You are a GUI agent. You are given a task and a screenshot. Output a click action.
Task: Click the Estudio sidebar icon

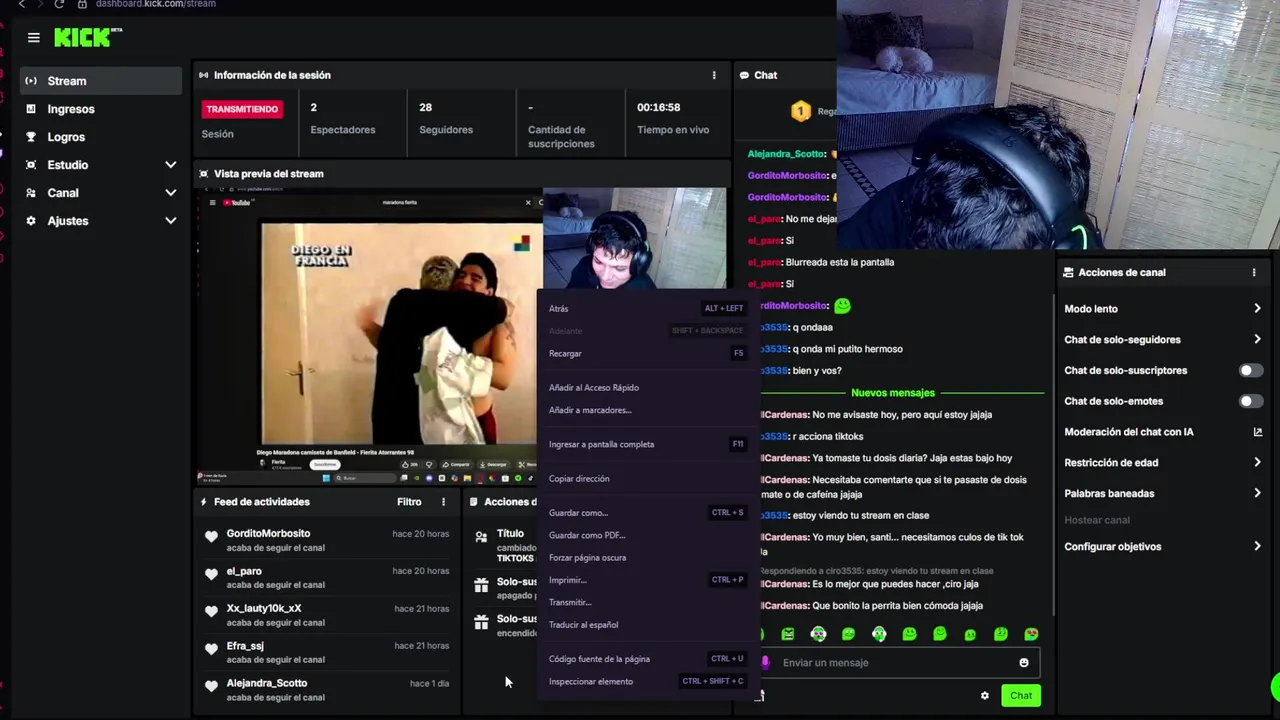(x=31, y=165)
